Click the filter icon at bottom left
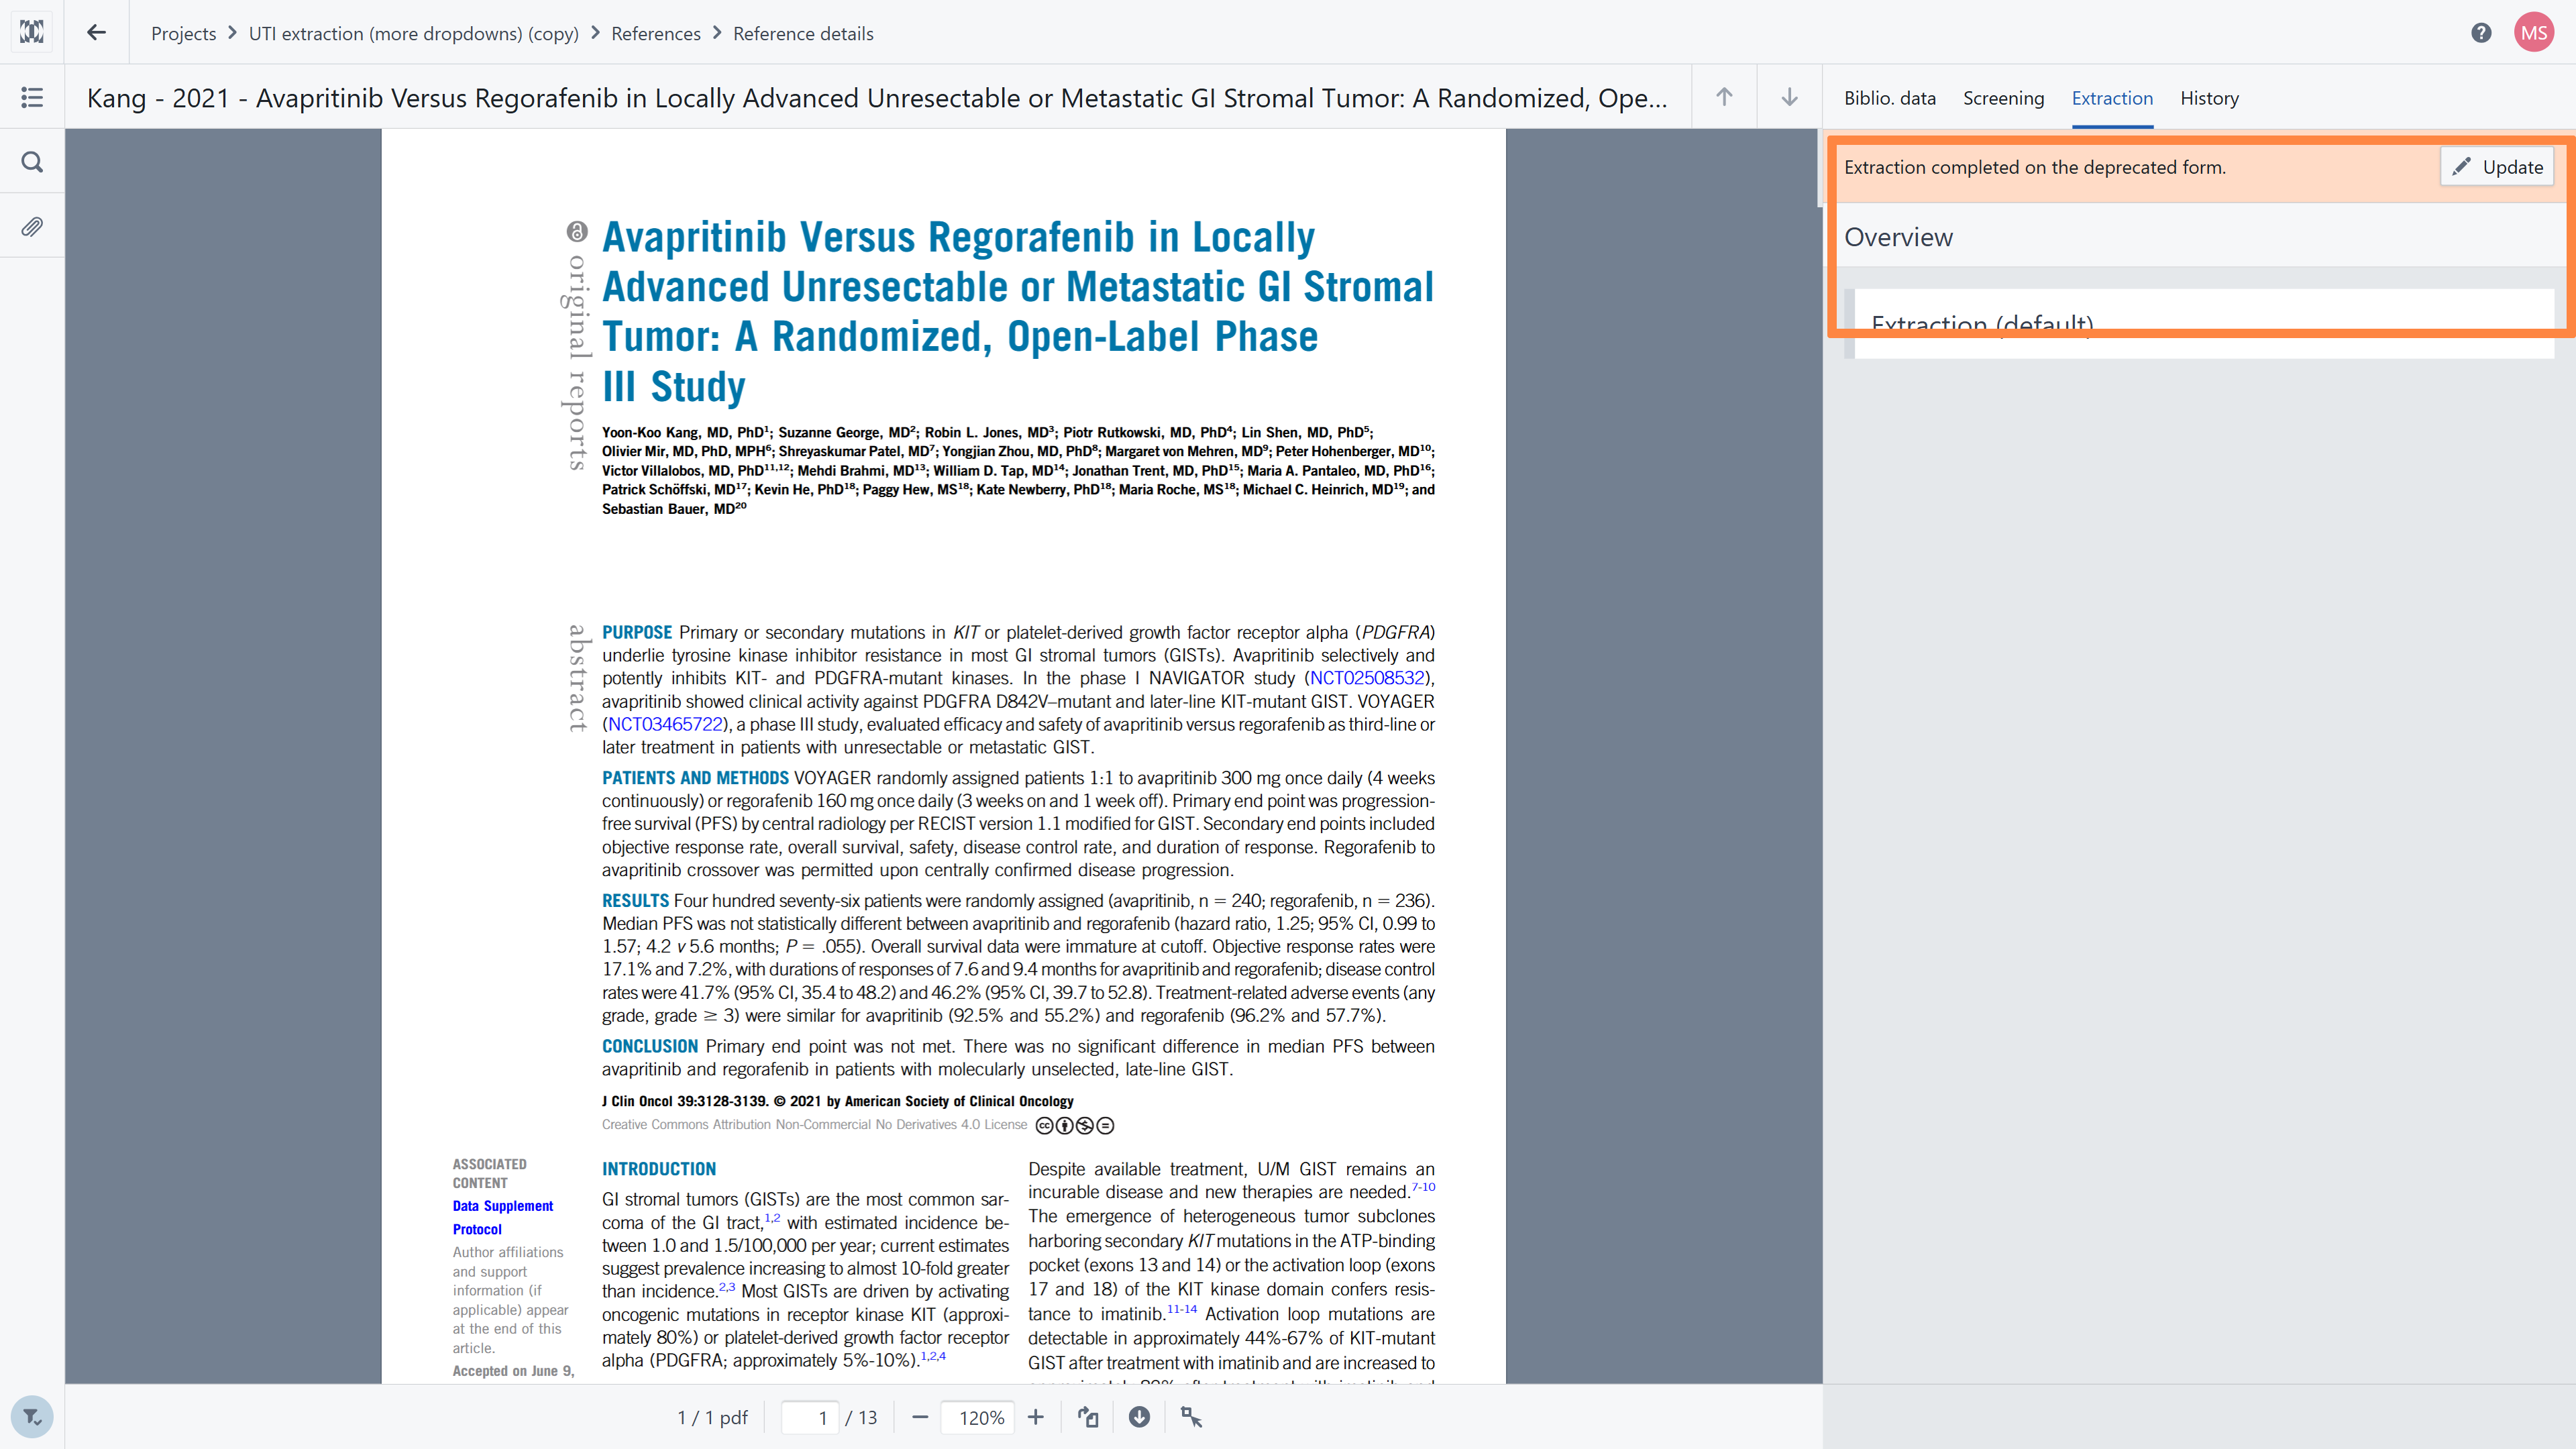2576x1449 pixels. [32, 1417]
